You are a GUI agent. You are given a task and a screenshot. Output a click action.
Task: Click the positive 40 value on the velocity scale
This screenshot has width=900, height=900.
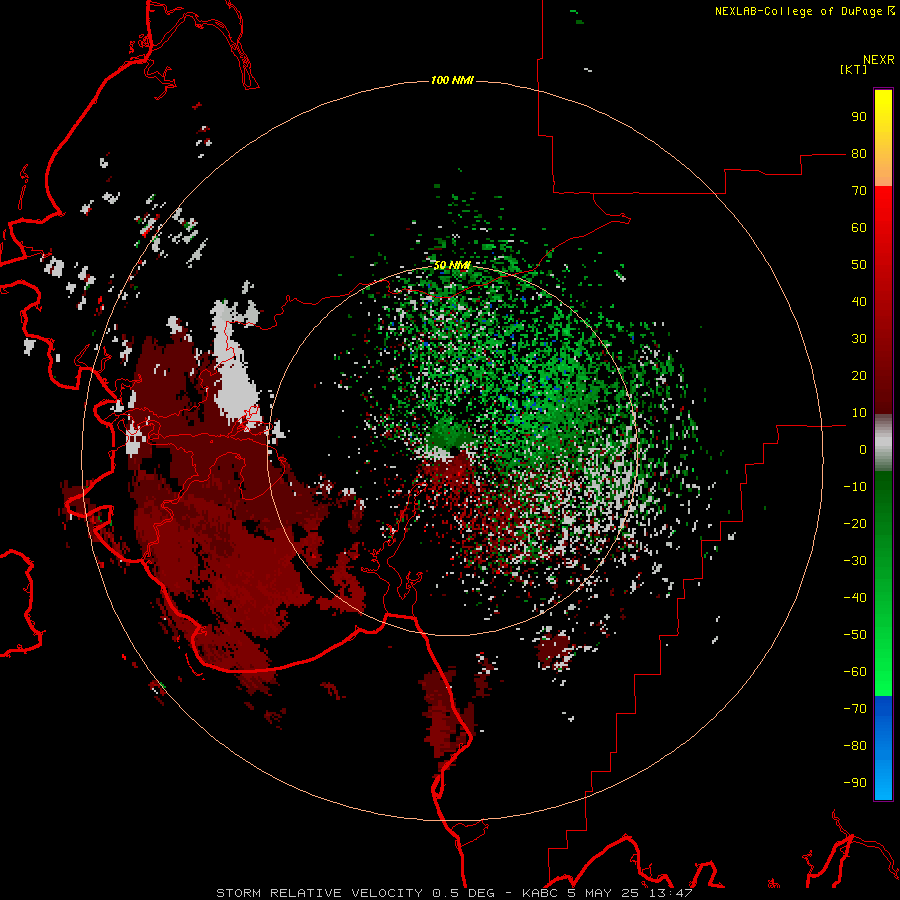pyautogui.click(x=859, y=302)
